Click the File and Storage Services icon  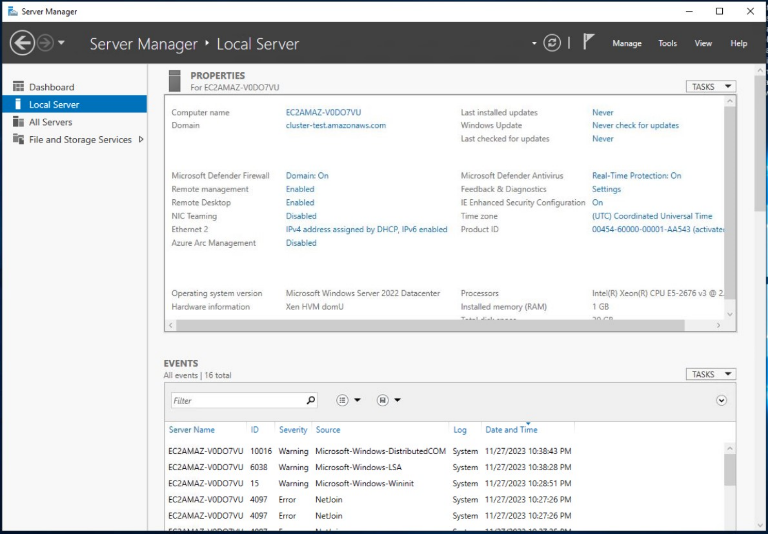click(18, 140)
